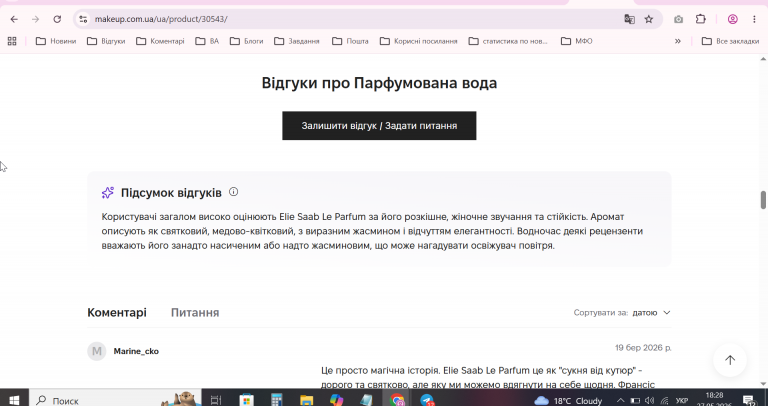Click the page vertical scrollbar thumb
This screenshot has width=768, height=406.
[x=763, y=200]
